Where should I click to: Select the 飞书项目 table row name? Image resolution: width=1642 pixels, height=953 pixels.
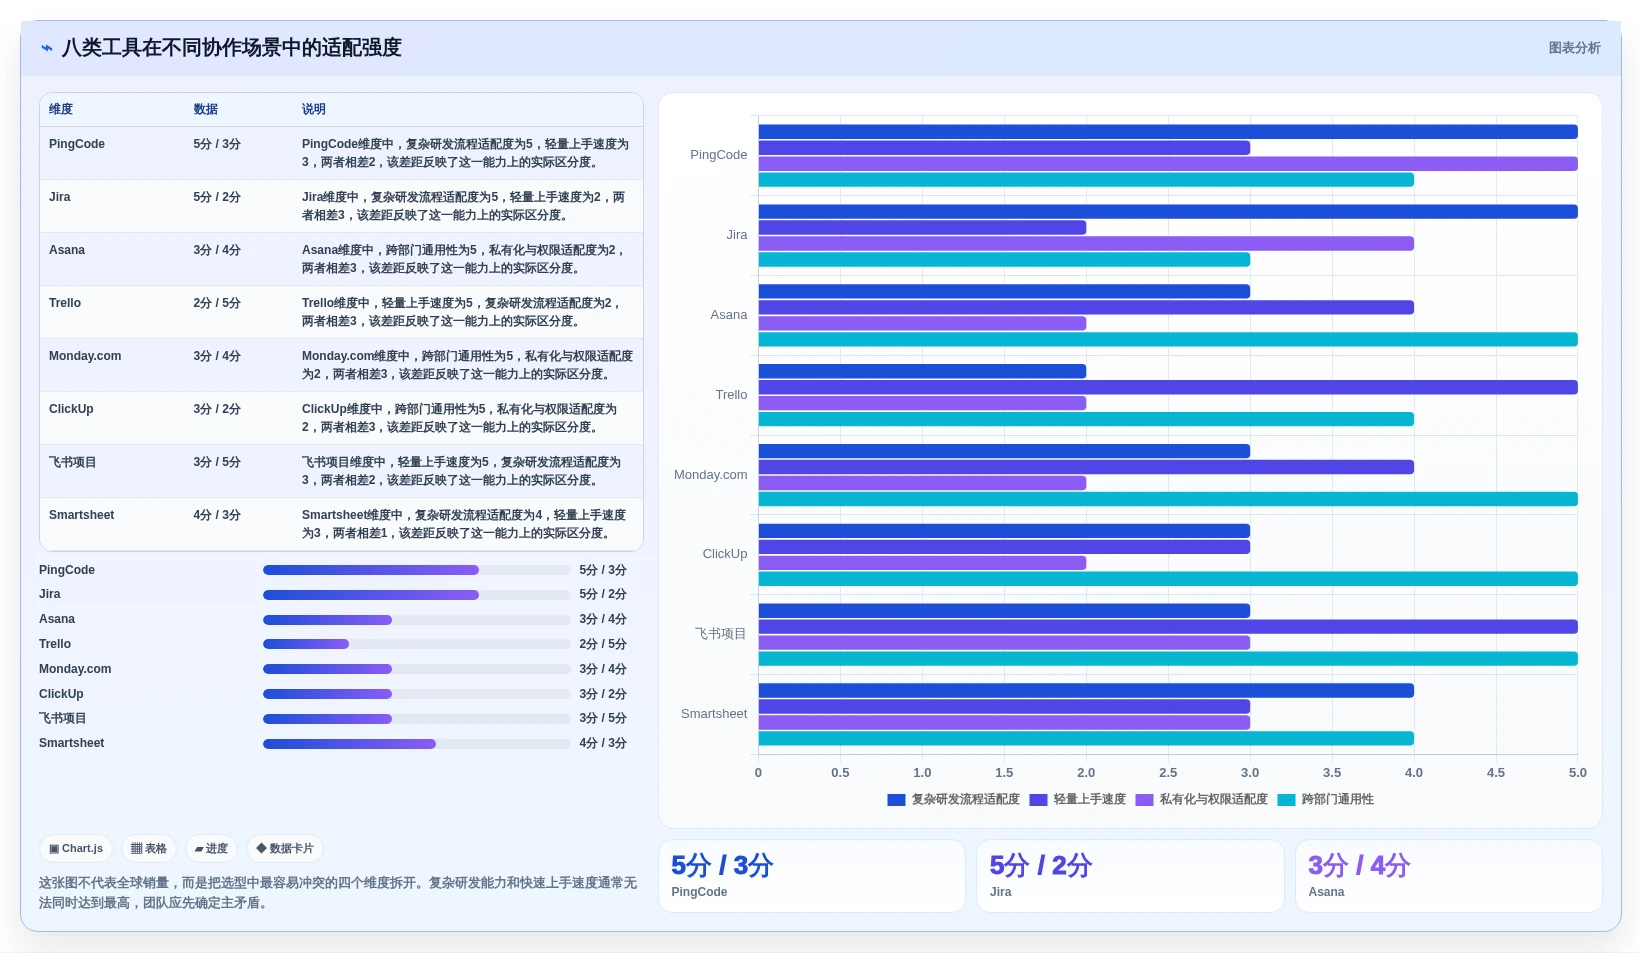pyautogui.click(x=73, y=462)
